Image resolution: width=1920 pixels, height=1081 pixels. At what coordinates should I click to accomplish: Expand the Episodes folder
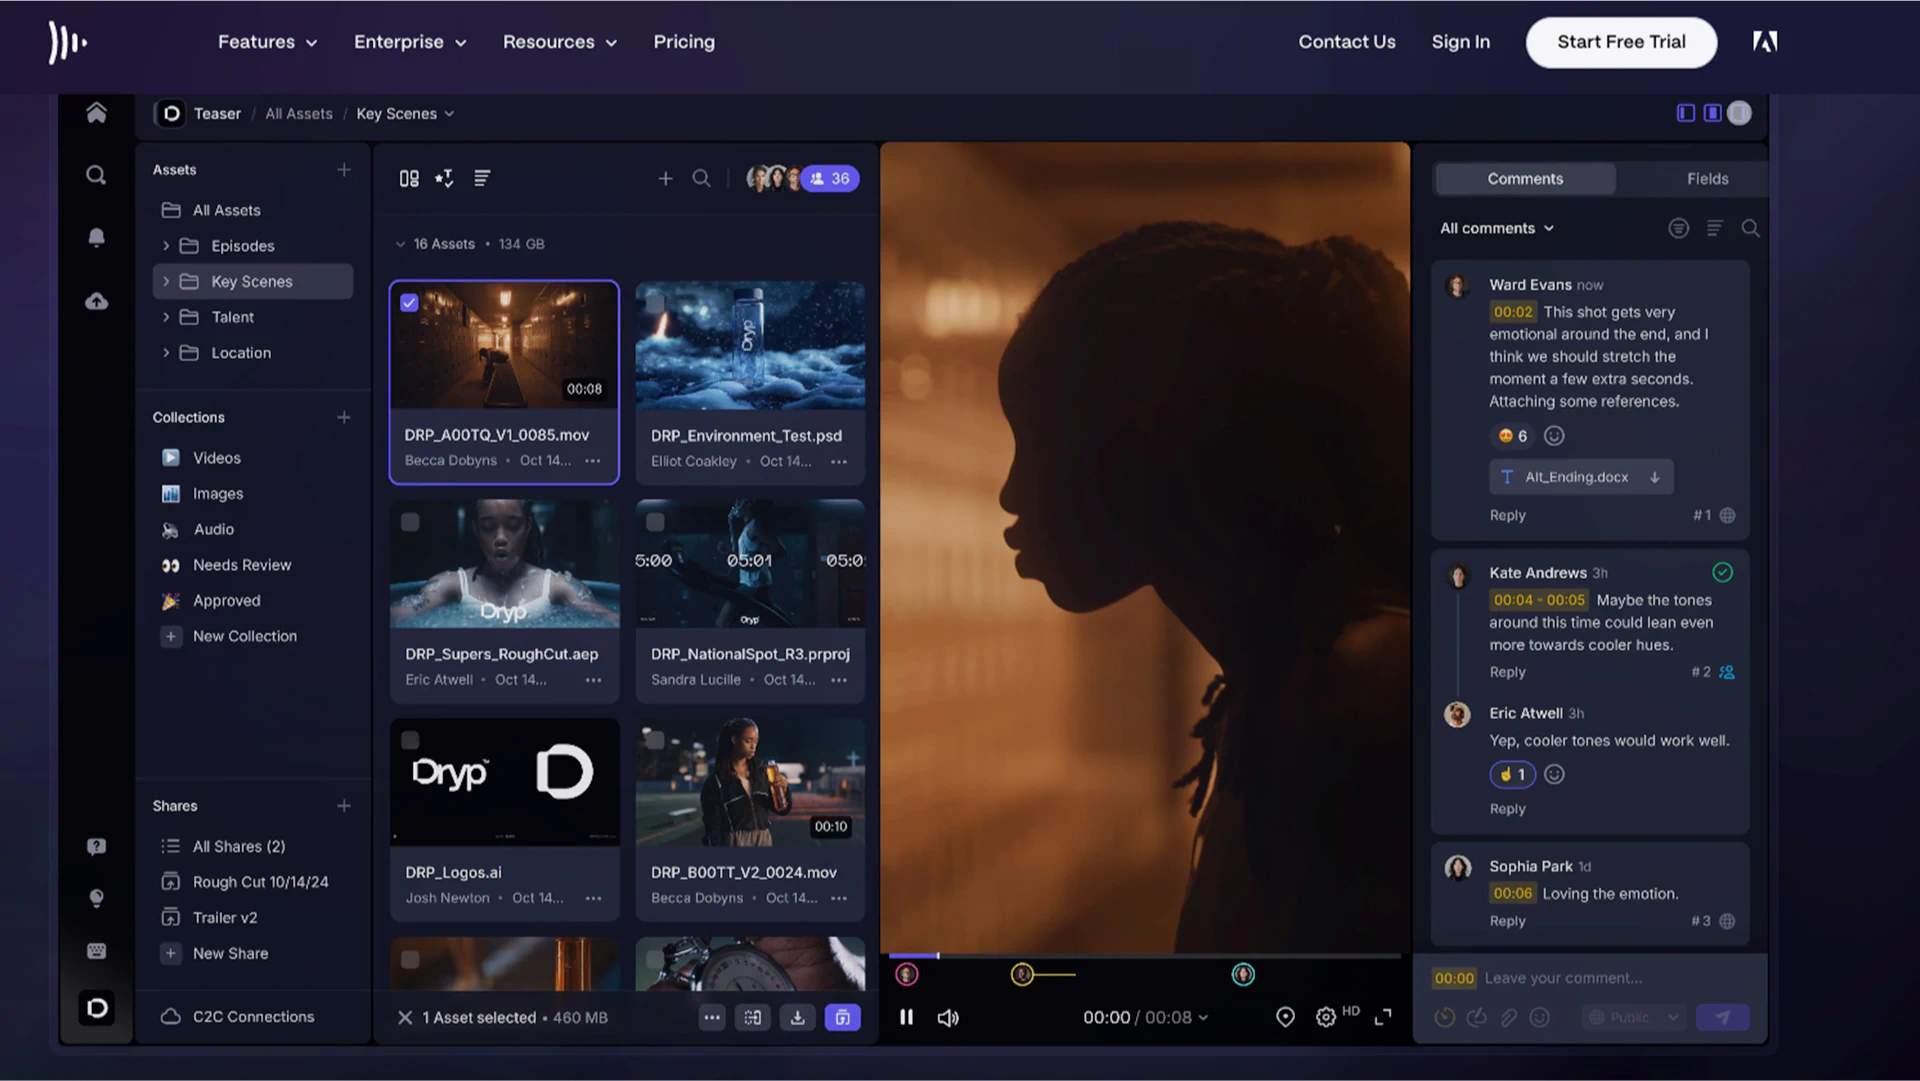click(166, 246)
